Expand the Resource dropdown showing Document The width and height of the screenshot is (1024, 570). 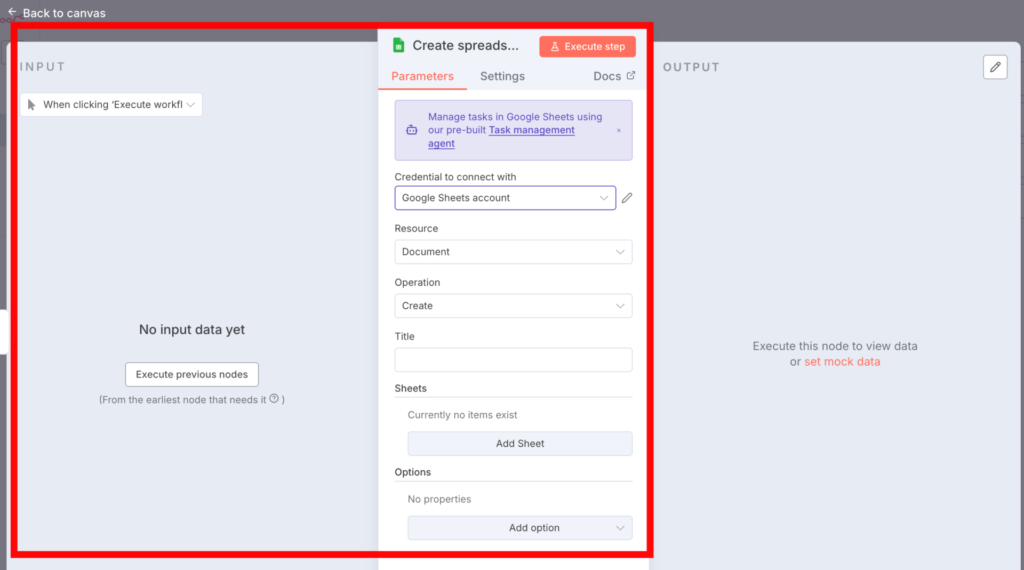coord(513,252)
